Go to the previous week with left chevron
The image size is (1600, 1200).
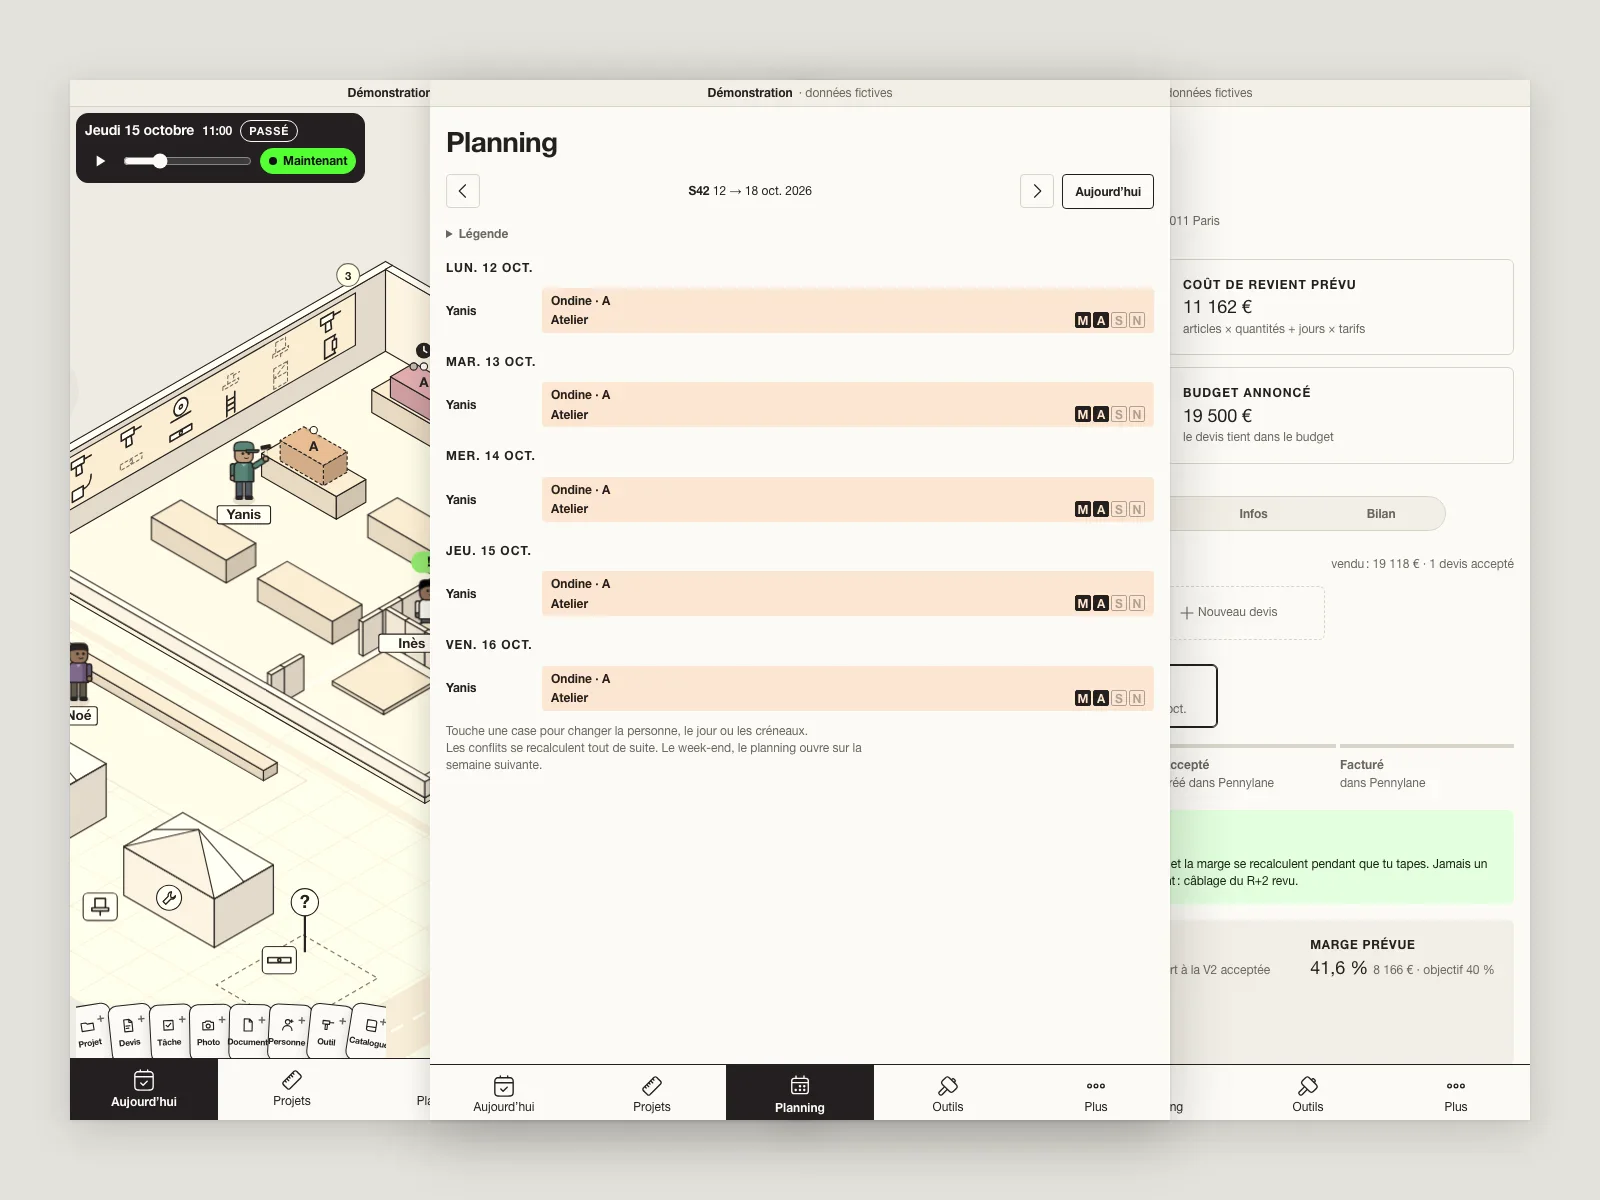(x=463, y=191)
